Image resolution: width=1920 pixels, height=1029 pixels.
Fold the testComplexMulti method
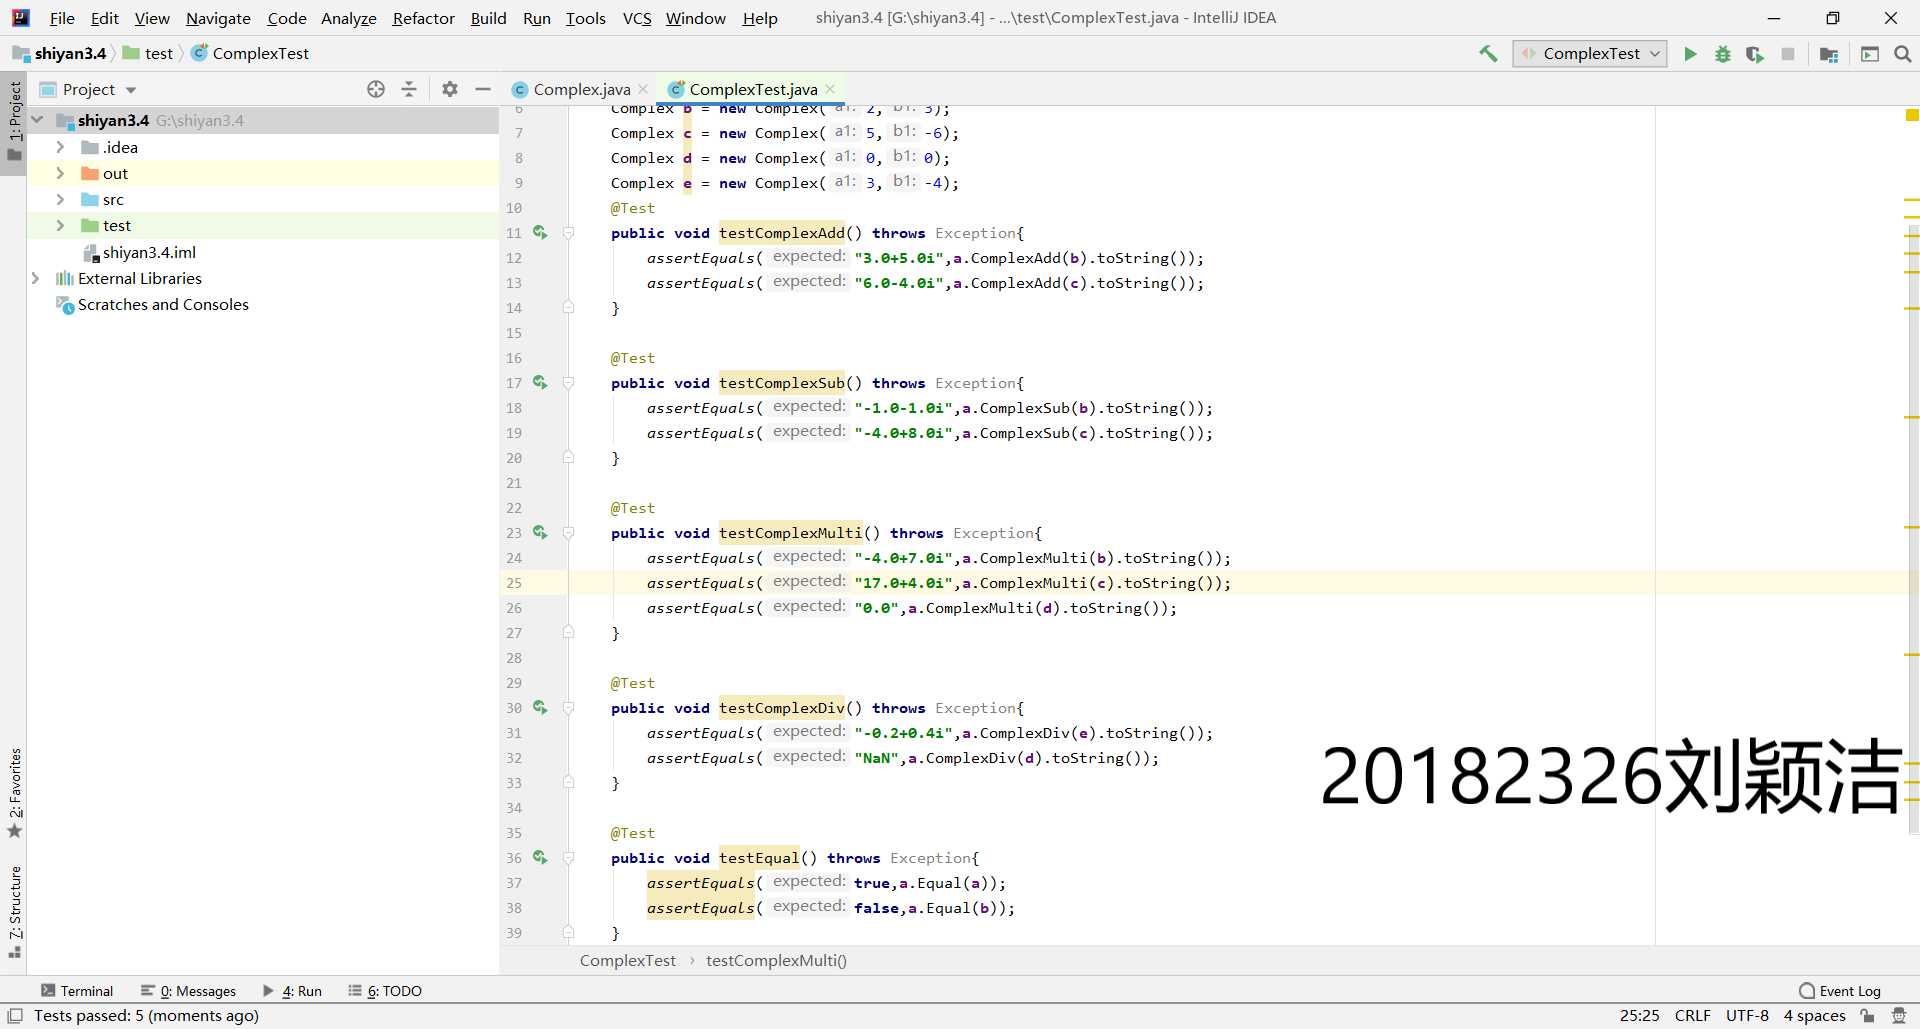568,533
